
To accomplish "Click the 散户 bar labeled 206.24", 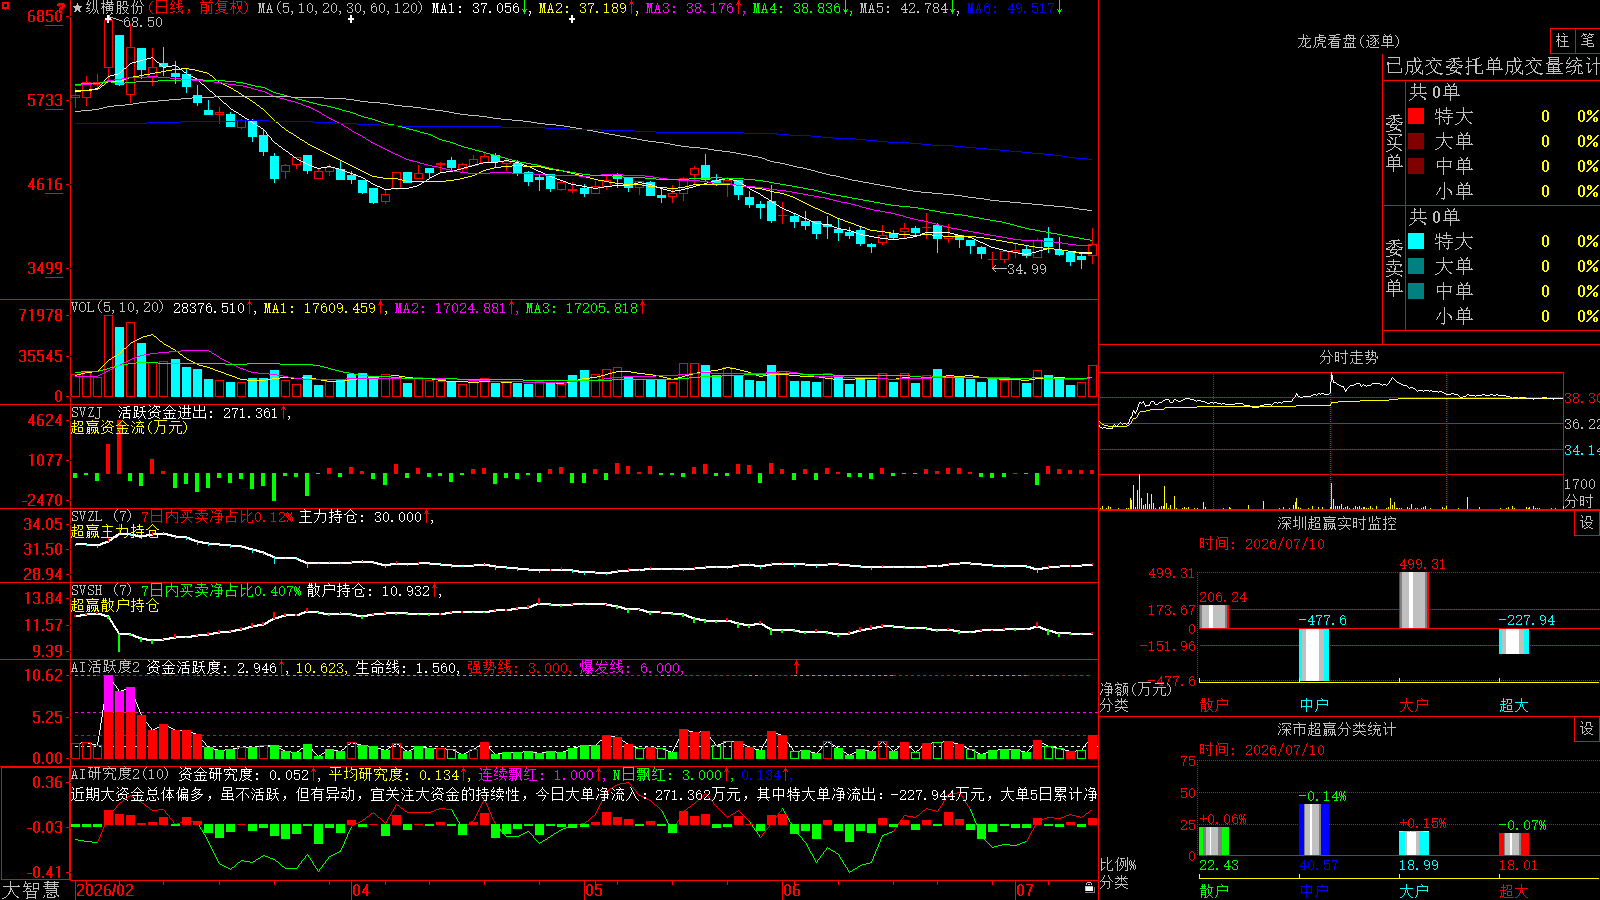I will coord(1214,617).
